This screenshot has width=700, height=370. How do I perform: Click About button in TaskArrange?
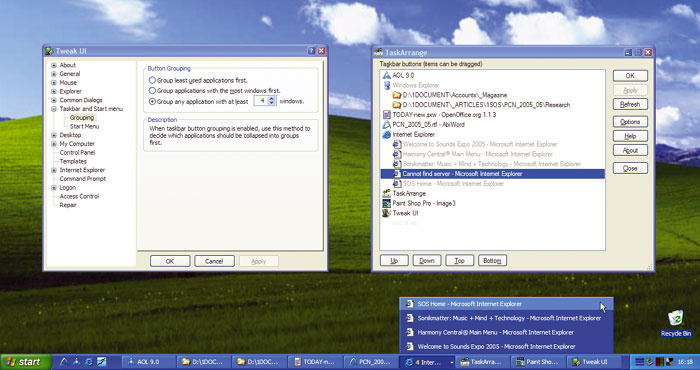tap(630, 150)
